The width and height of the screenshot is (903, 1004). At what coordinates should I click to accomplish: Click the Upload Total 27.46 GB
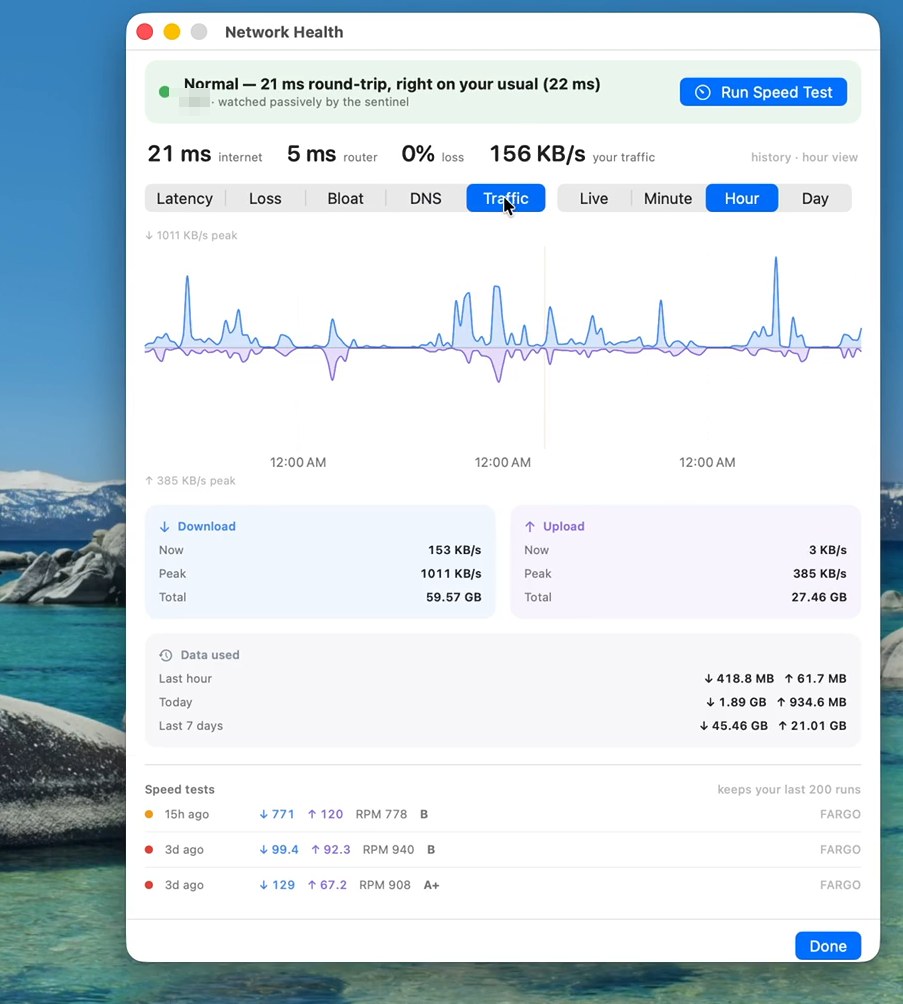[819, 597]
